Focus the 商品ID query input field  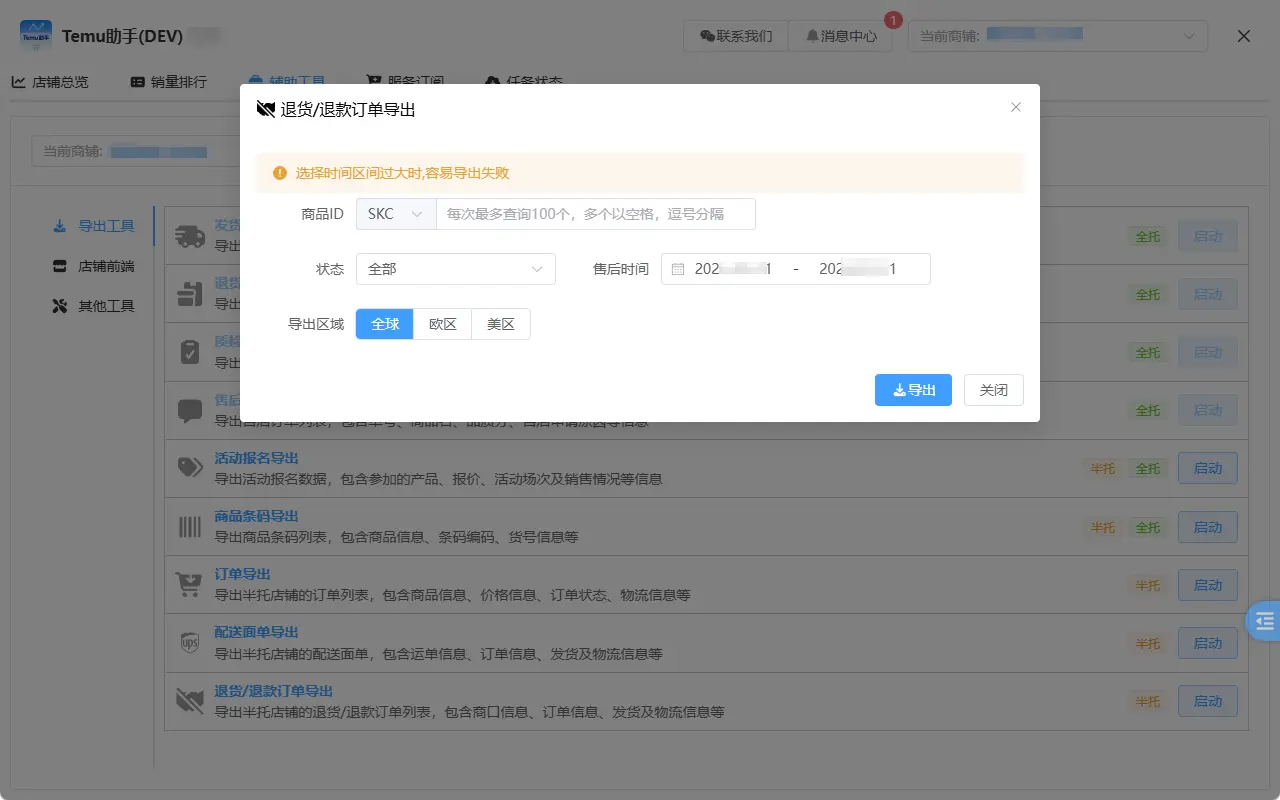[x=596, y=214]
